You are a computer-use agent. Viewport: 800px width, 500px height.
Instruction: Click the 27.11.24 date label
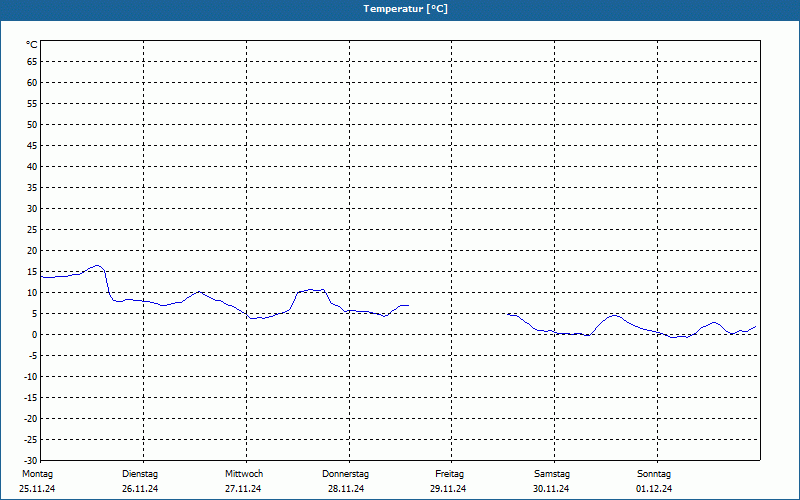243,489
